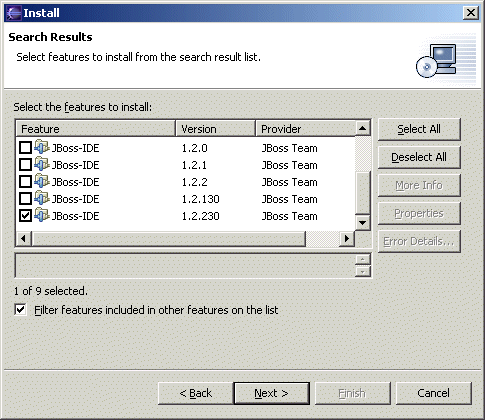Check the JBoss-IDE 1.2.1 checkbox
The image size is (485, 420).
click(25, 165)
